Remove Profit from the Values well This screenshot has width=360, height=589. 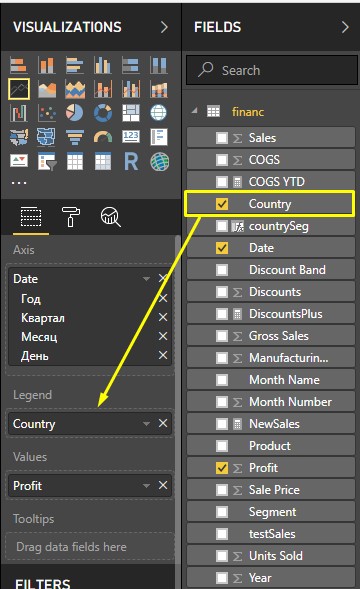163,485
